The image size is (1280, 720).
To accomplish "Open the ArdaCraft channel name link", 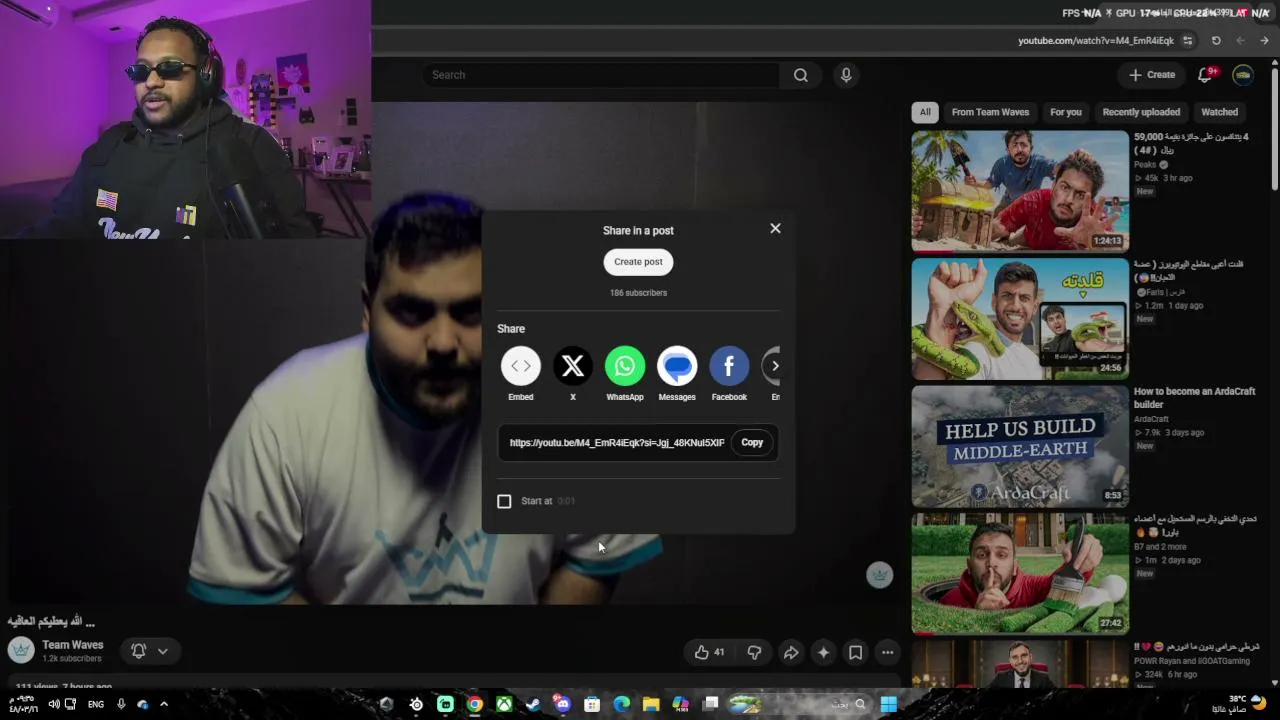I will click(1151, 419).
